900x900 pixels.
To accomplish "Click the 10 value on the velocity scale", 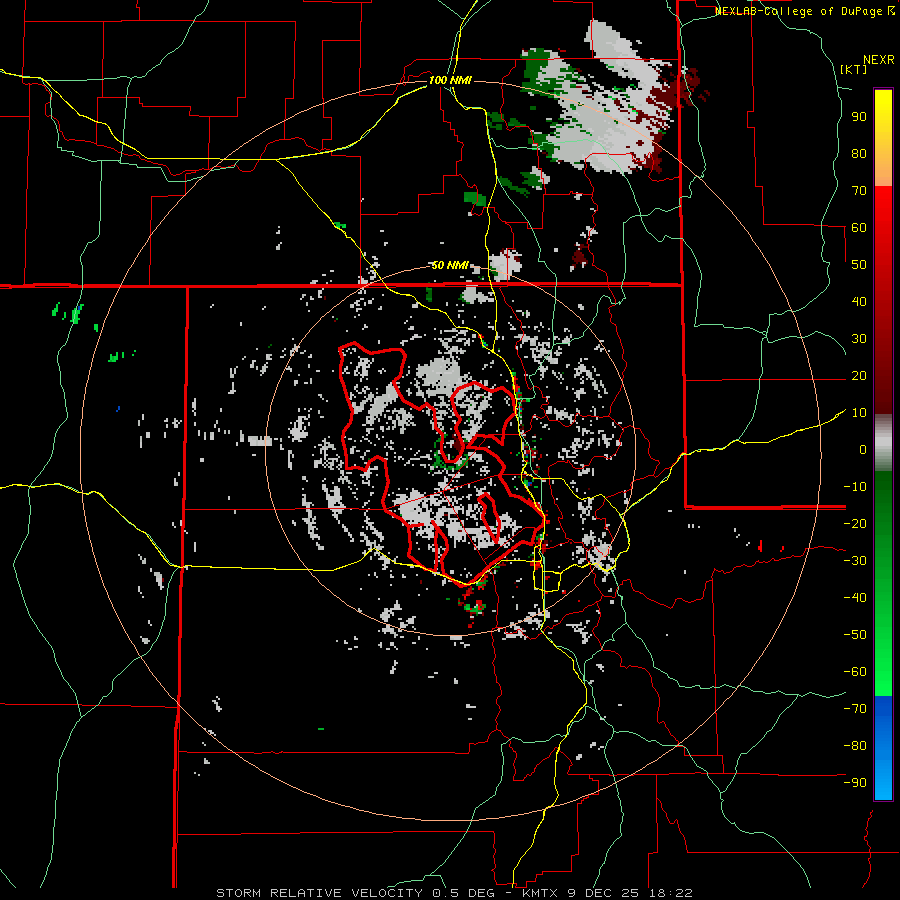I will [859, 413].
